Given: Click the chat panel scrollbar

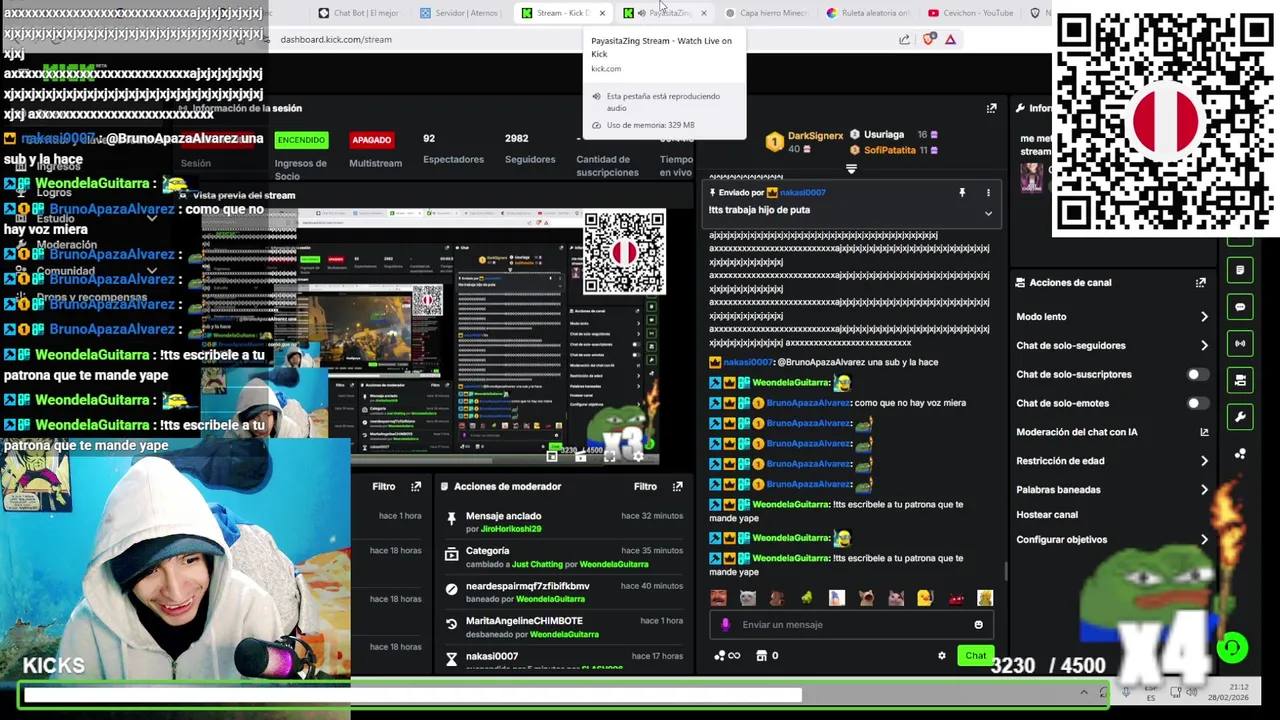Looking at the screenshot, I should pos(1005,572).
